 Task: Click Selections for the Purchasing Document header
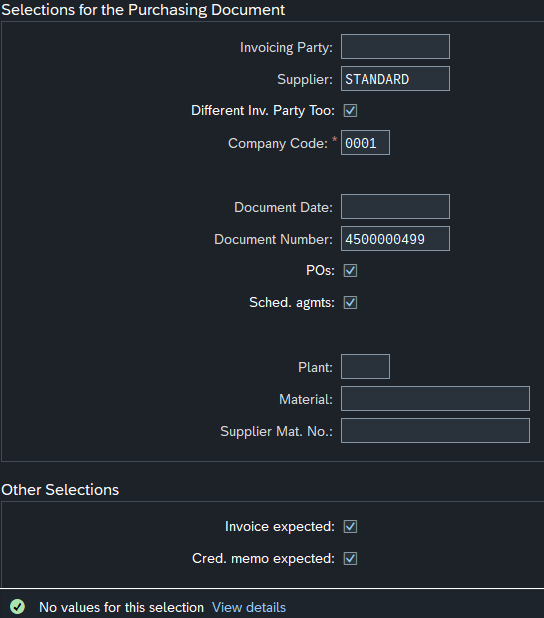[143, 10]
